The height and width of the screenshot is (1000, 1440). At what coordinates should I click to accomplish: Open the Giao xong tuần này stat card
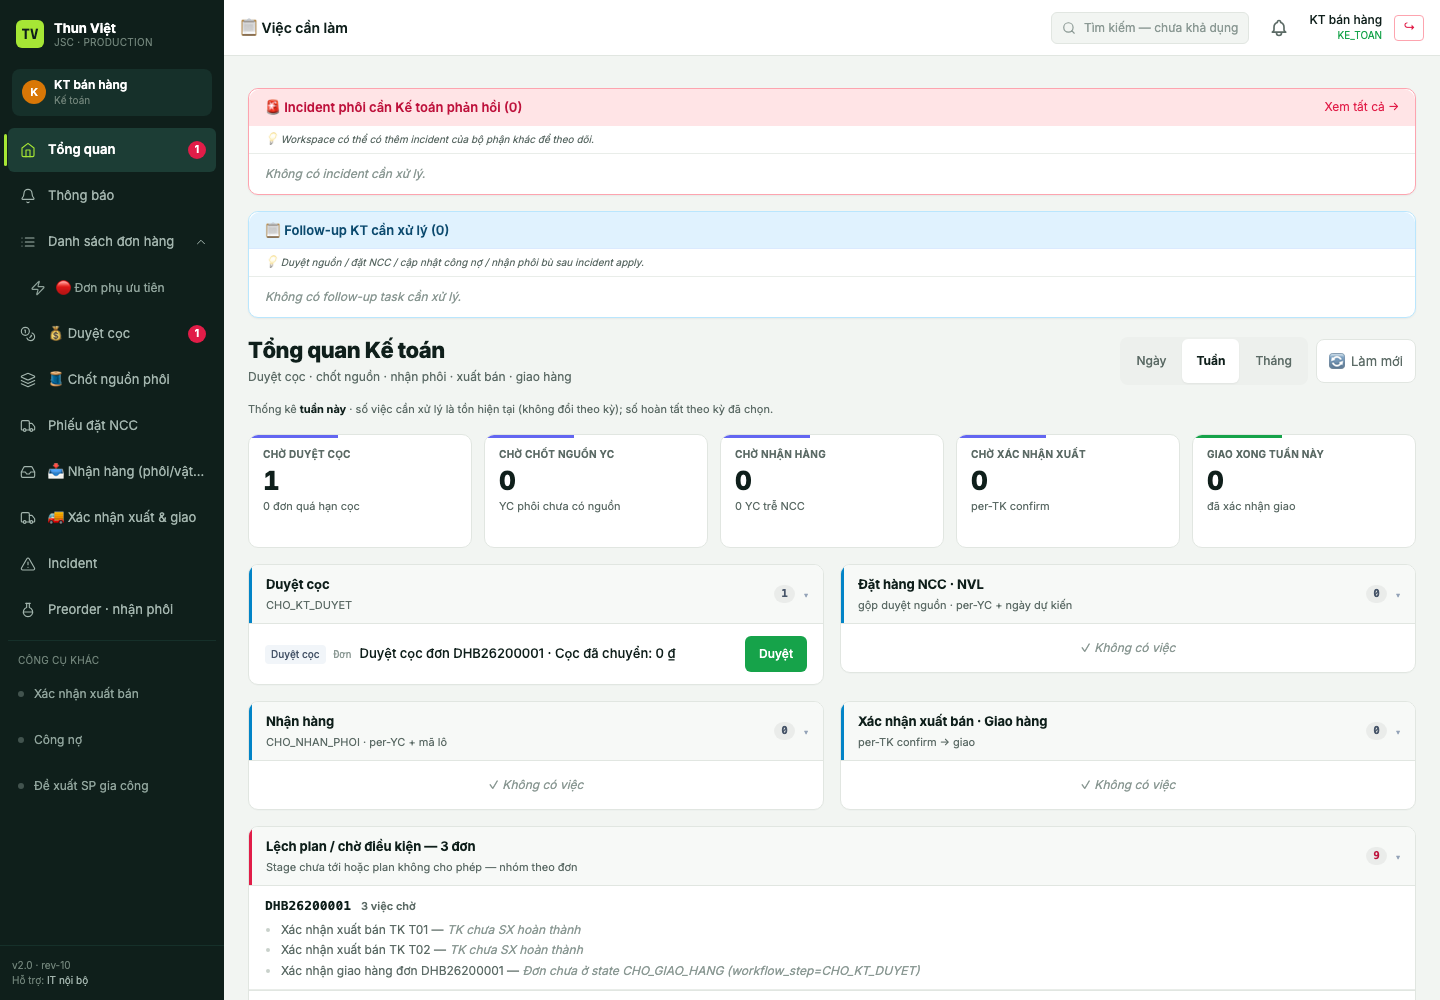click(1304, 491)
